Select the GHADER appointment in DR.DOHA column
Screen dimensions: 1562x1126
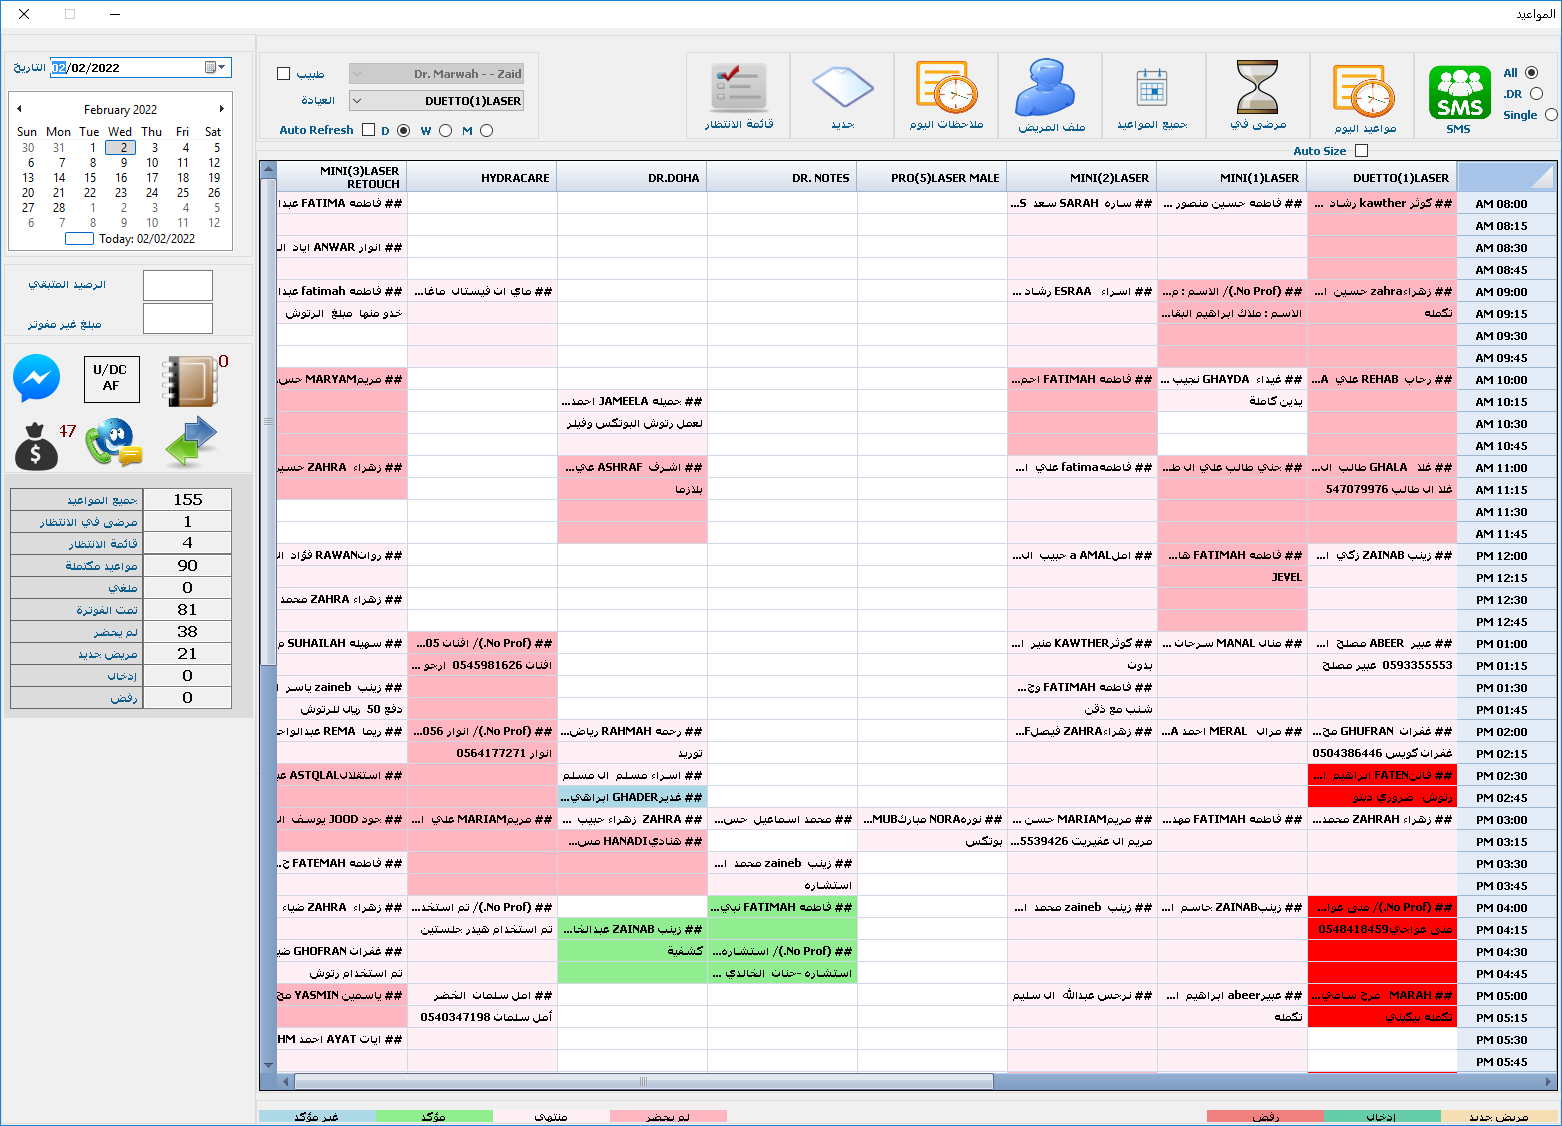coord(632,797)
